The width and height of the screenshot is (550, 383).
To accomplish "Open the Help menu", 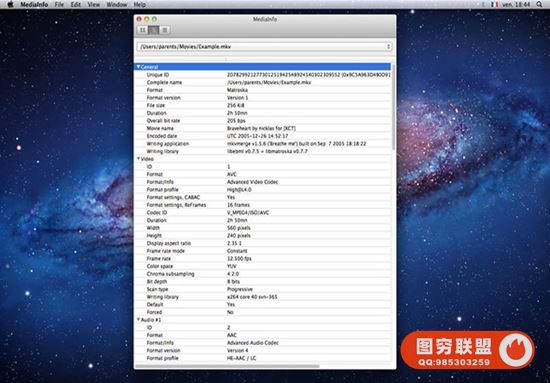I will pos(140,5).
